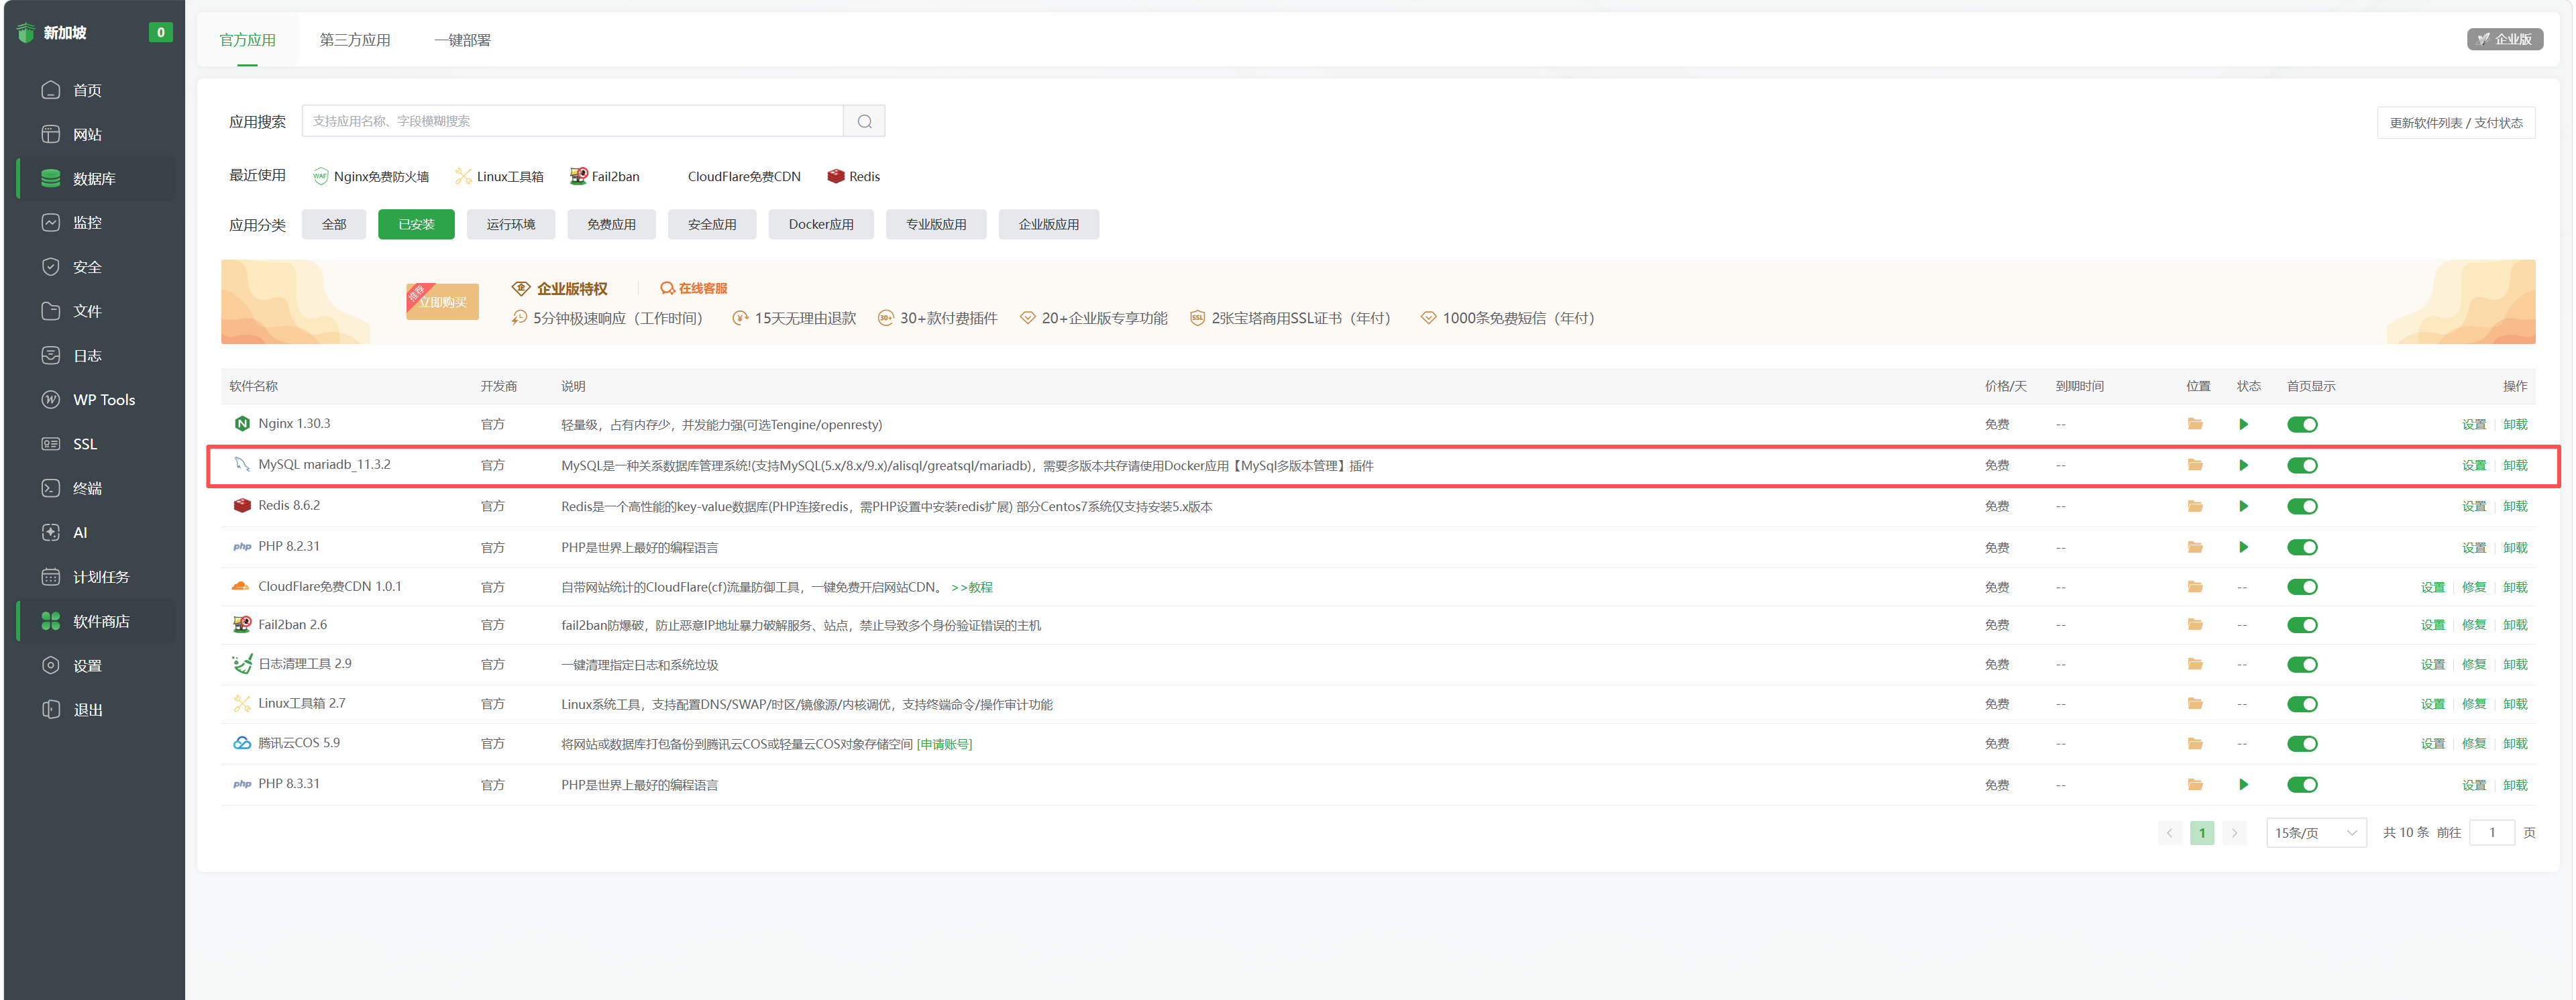The width and height of the screenshot is (2576, 1000).
Task: Toggle homepage display for Redis 8.6.2
Action: [x=2302, y=506]
